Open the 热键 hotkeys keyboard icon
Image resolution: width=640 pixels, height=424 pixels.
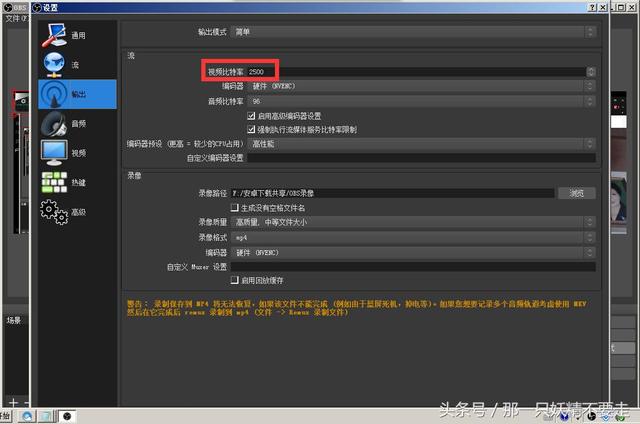click(54, 182)
